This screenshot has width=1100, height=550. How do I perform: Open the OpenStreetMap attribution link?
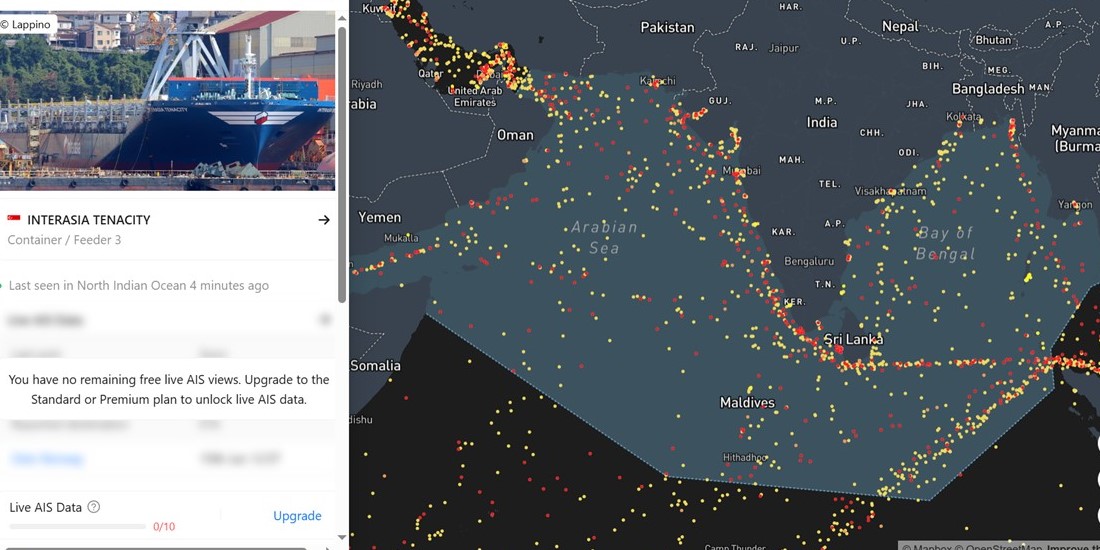coord(1000,546)
